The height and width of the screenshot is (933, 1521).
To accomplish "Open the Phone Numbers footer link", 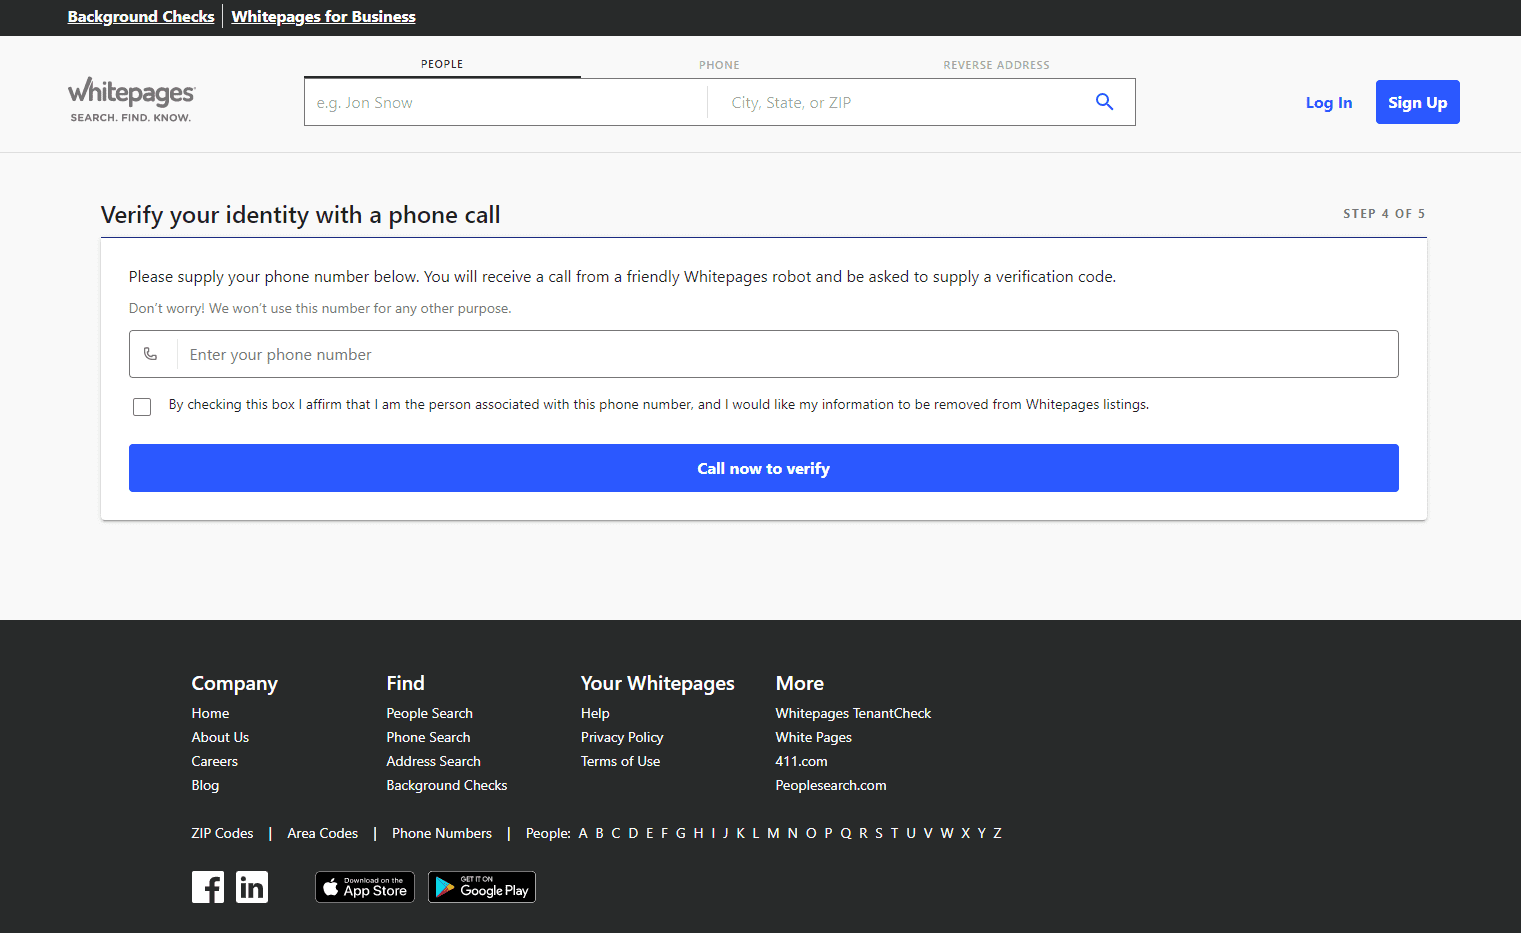I will (x=442, y=833).
